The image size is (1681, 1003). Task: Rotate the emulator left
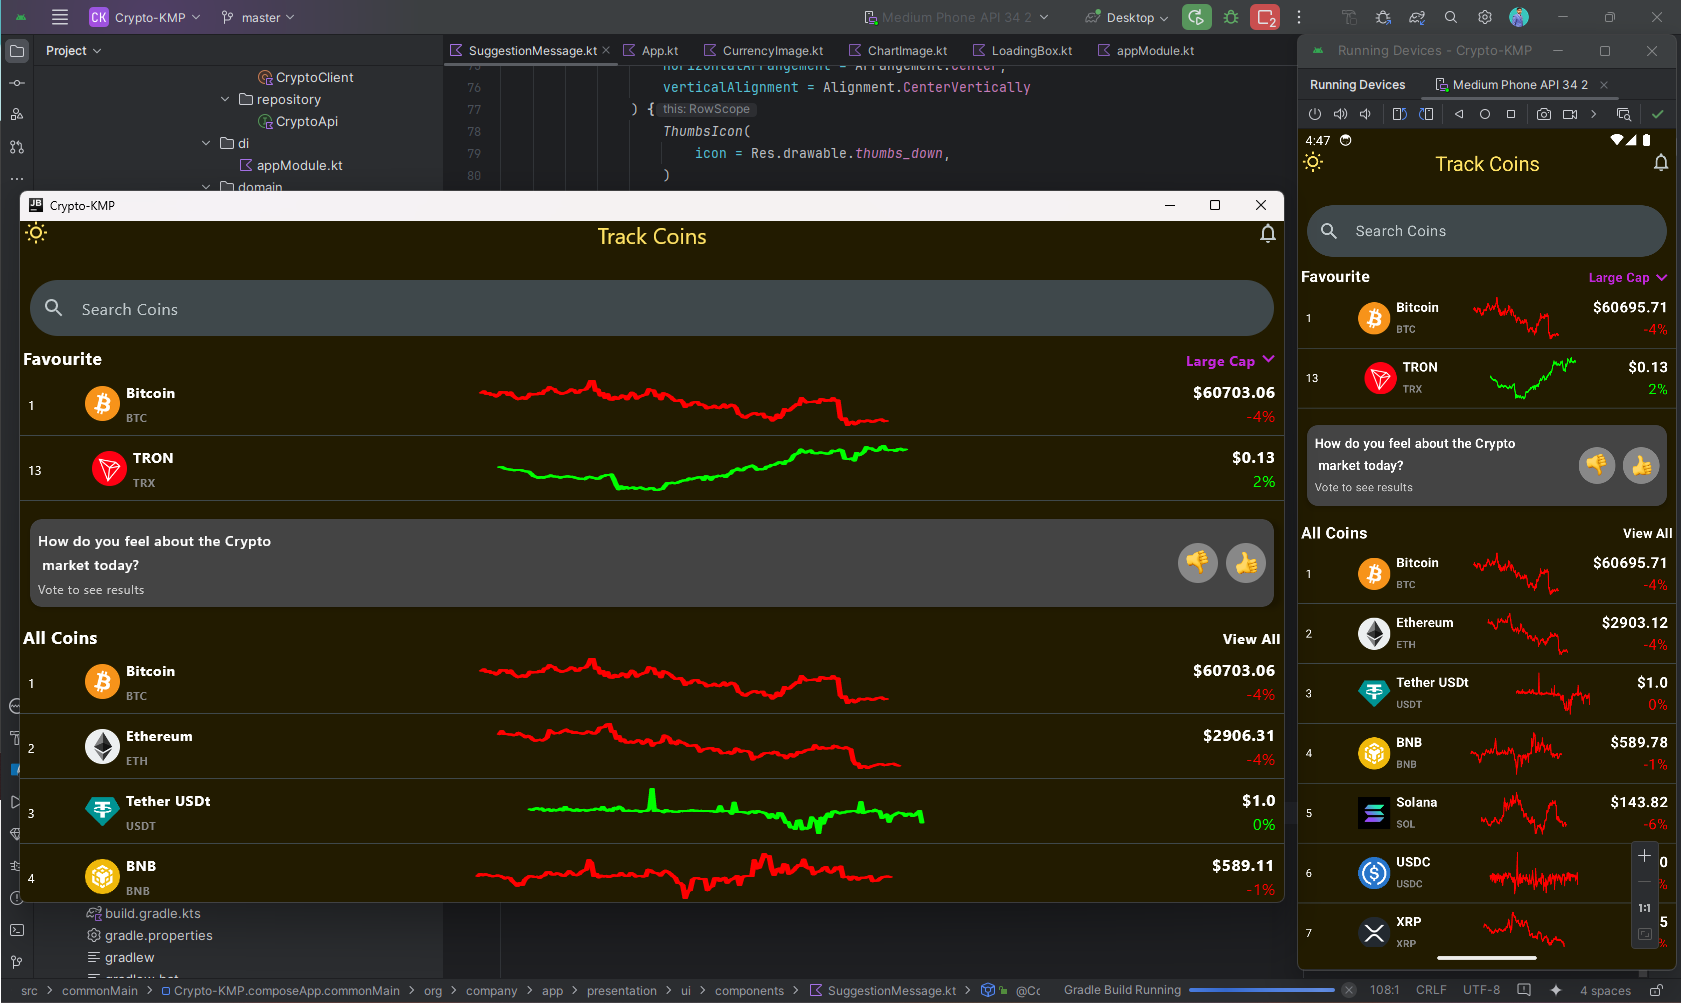(x=1400, y=114)
